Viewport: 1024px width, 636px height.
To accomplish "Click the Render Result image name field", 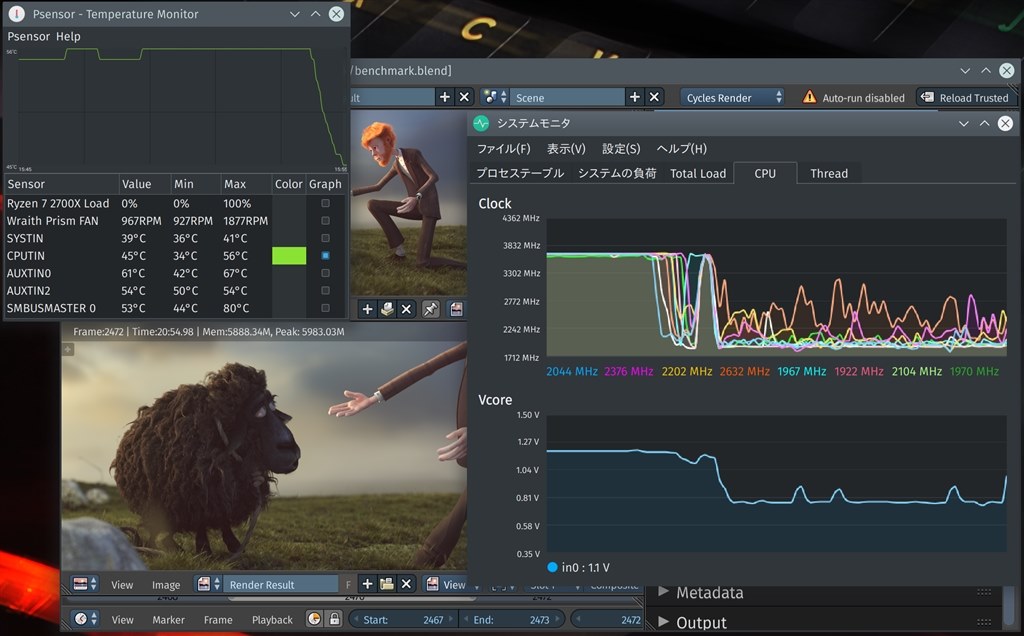I will pyautogui.click(x=281, y=584).
